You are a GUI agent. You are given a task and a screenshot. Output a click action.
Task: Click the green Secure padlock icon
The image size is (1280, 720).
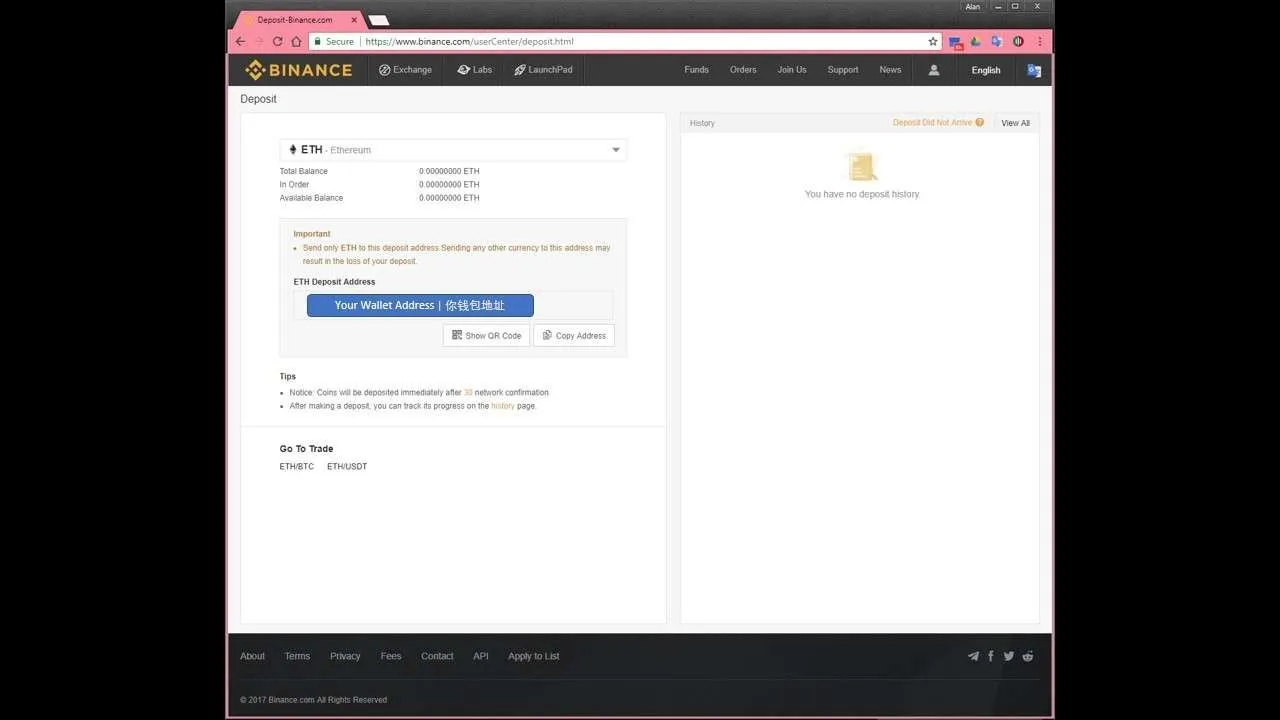point(317,42)
